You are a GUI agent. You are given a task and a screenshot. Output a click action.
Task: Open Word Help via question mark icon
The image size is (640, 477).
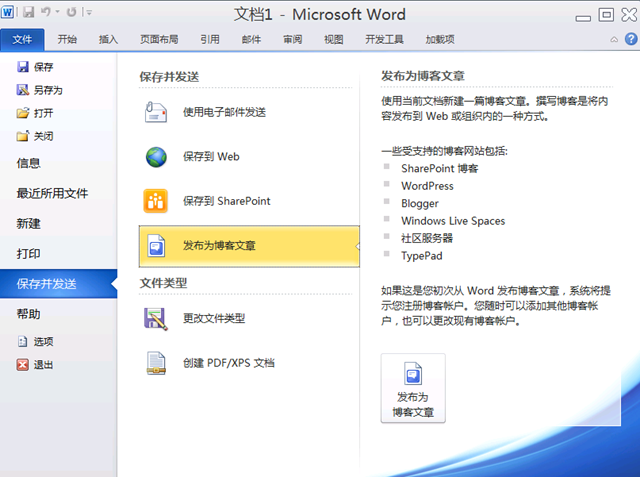point(631,39)
